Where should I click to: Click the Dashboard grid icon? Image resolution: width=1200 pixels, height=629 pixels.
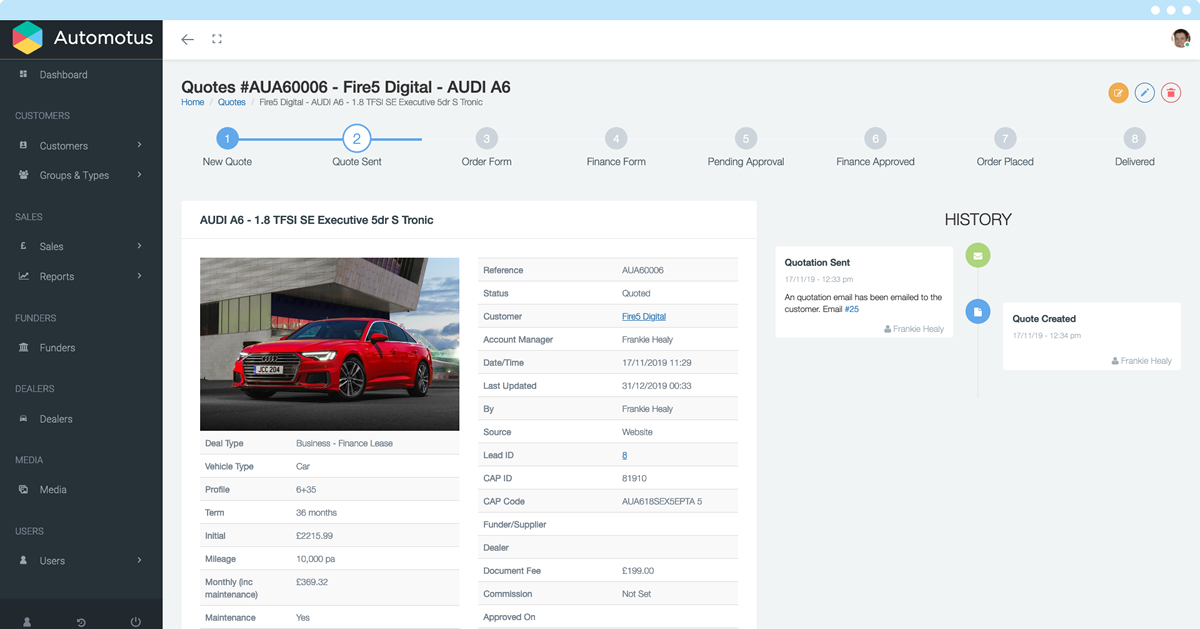click(23, 74)
